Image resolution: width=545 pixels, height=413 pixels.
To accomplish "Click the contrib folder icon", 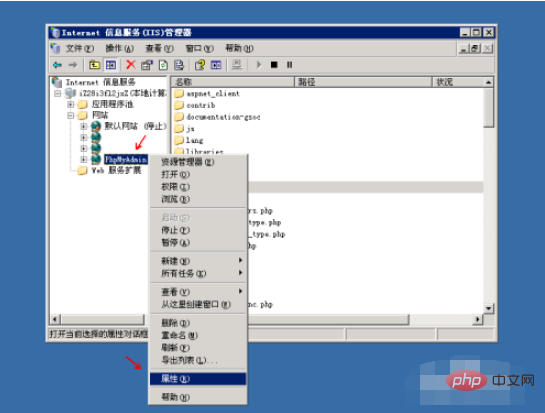I will tap(179, 105).
